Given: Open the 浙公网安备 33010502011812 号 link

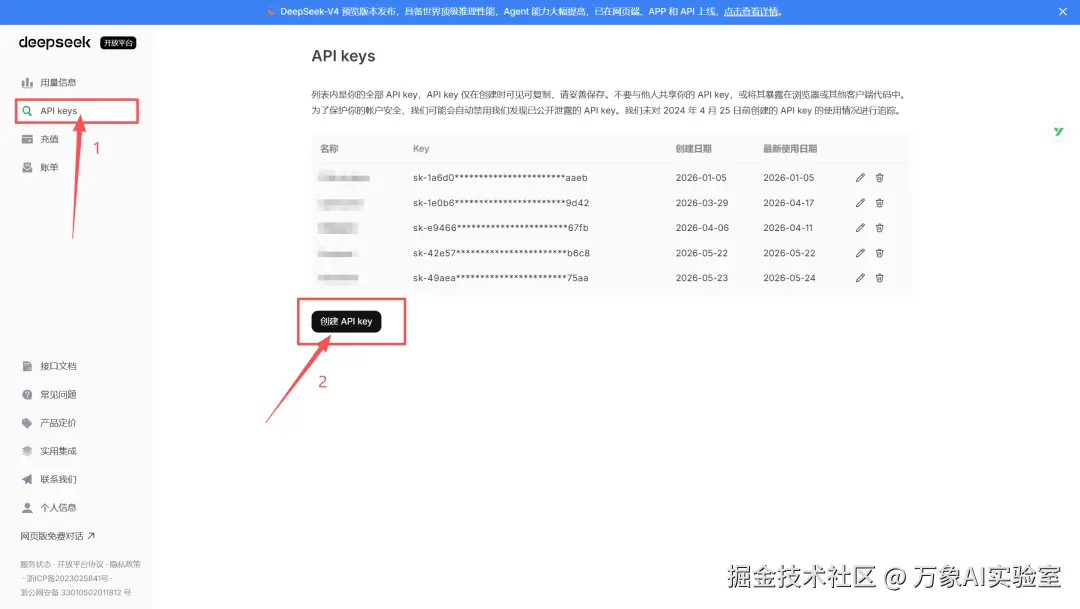Looking at the screenshot, I should (x=75, y=592).
